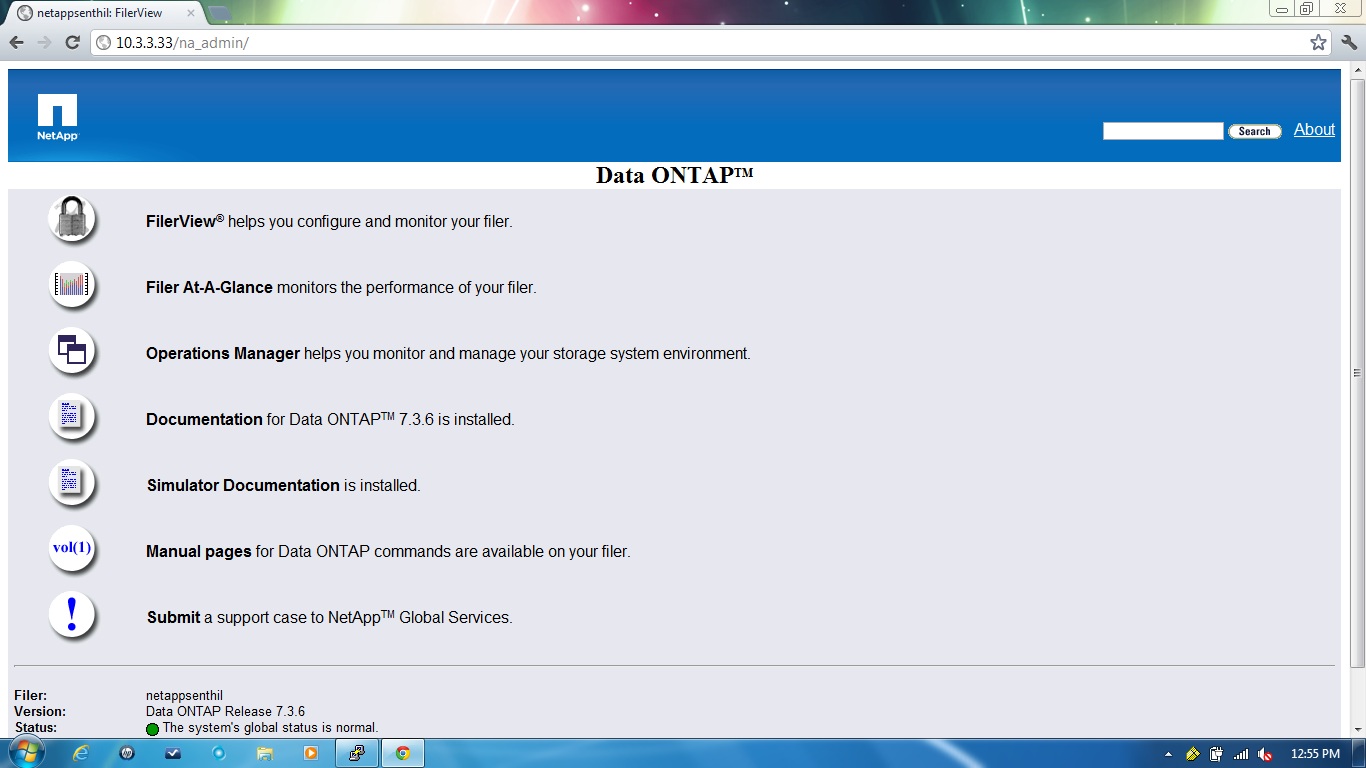Click the Data ONTAP page heading
Image resolution: width=1366 pixels, height=768 pixels.
674,175
